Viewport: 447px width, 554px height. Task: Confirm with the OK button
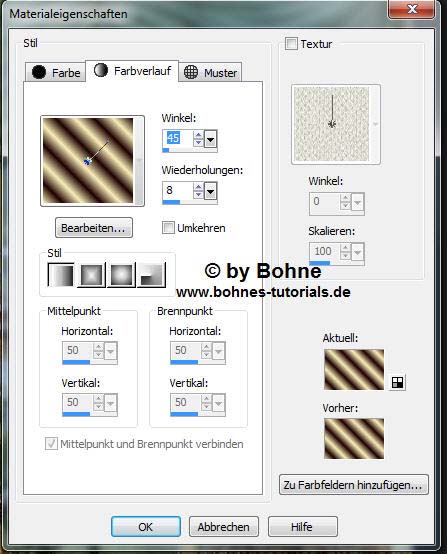coord(146,527)
